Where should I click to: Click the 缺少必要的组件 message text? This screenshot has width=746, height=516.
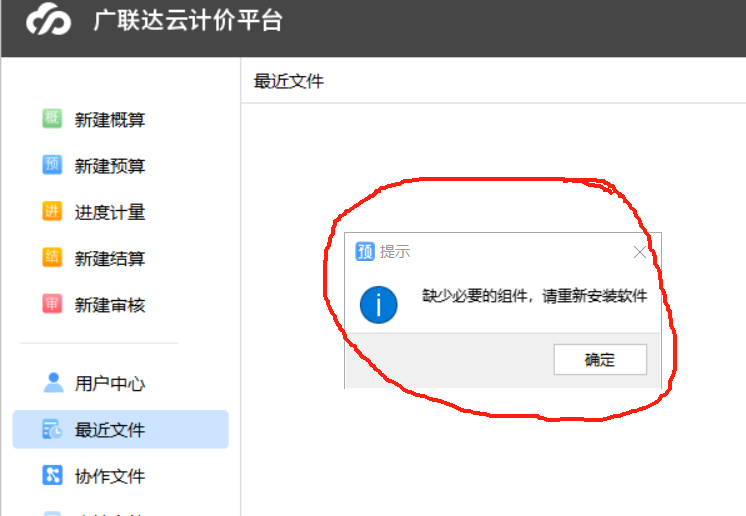(534, 296)
